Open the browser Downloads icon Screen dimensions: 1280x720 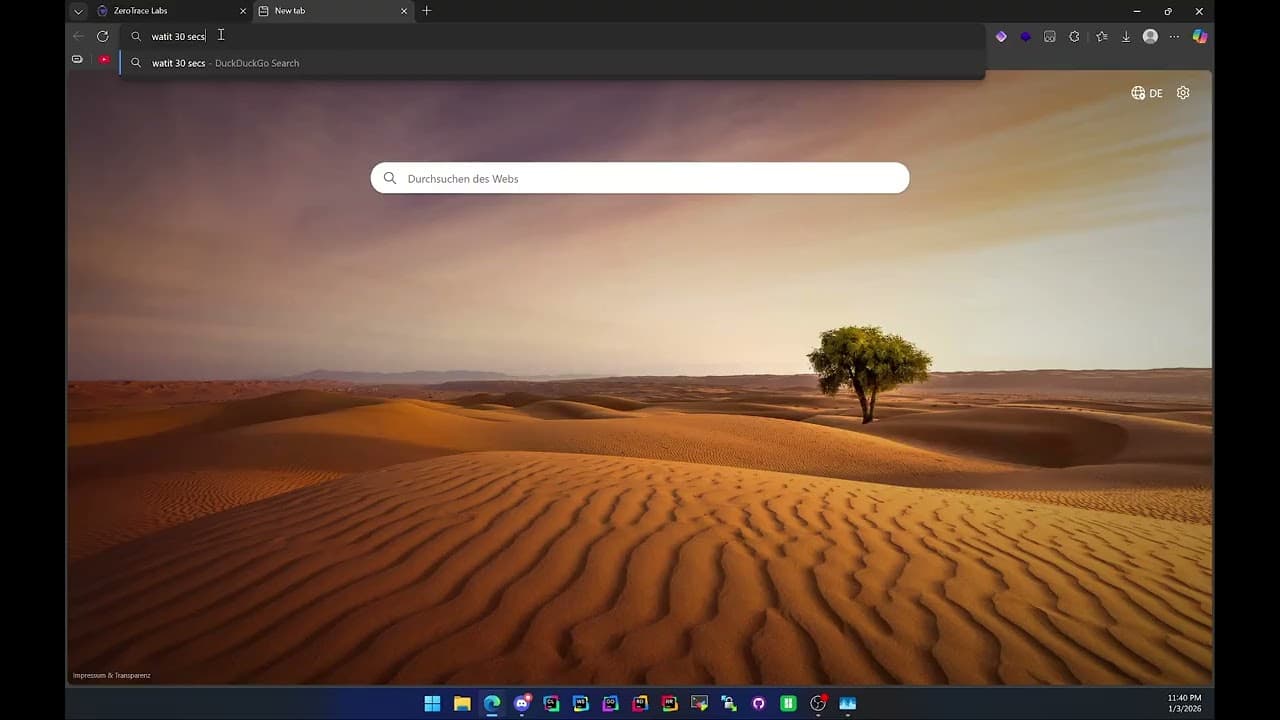(x=1126, y=36)
